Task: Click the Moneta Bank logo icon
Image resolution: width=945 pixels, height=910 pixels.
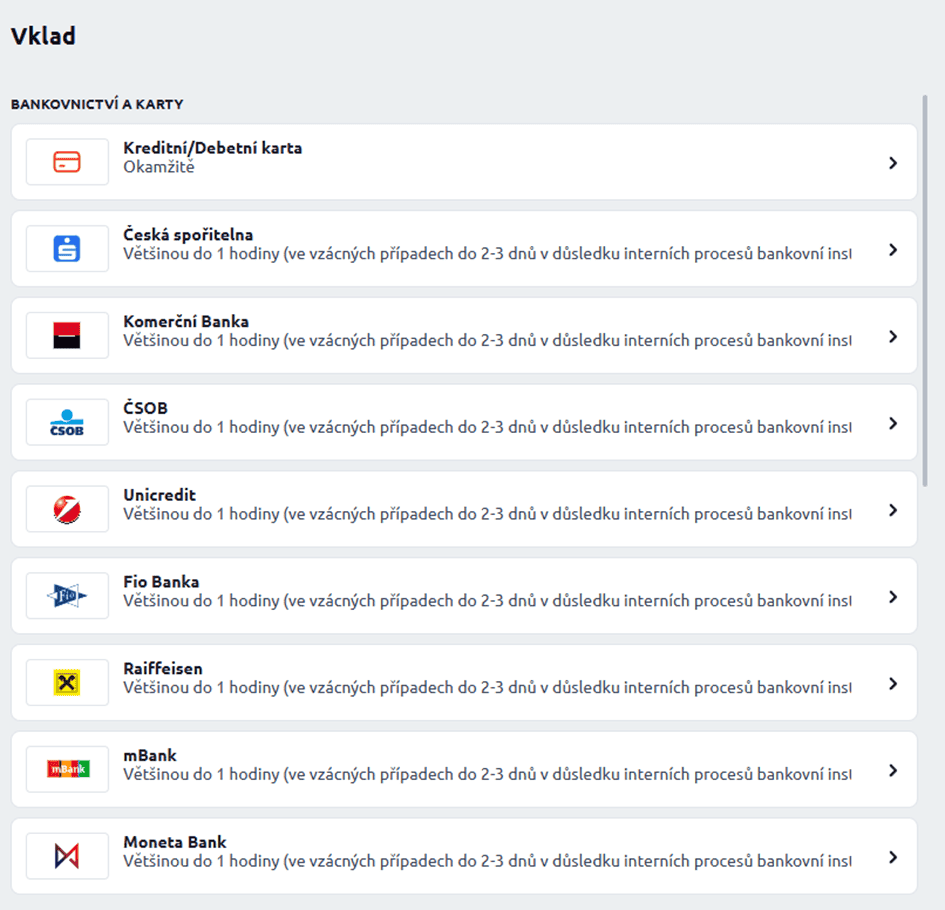Action: (x=67, y=856)
